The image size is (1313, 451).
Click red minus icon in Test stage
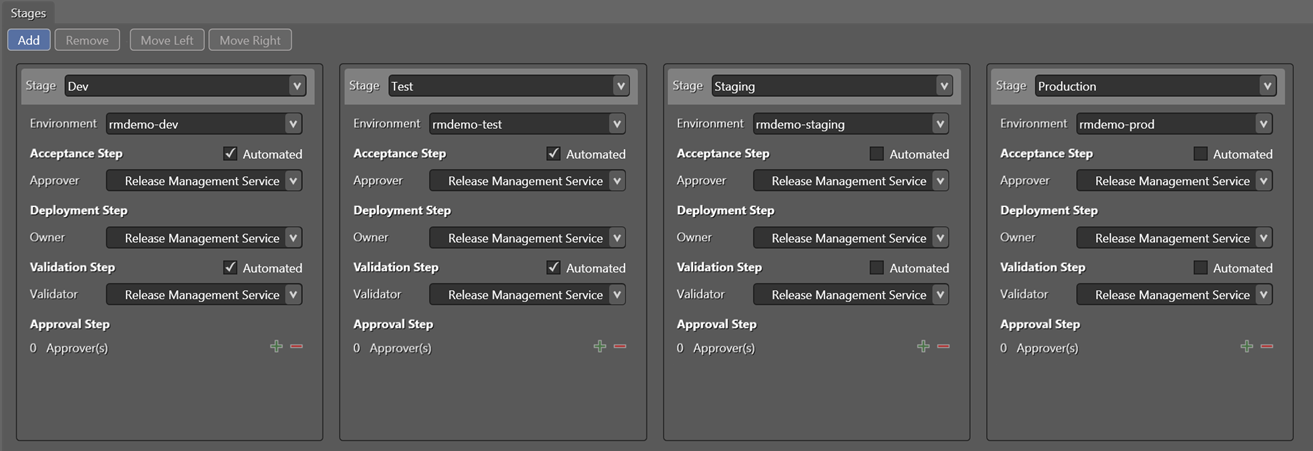tap(620, 346)
